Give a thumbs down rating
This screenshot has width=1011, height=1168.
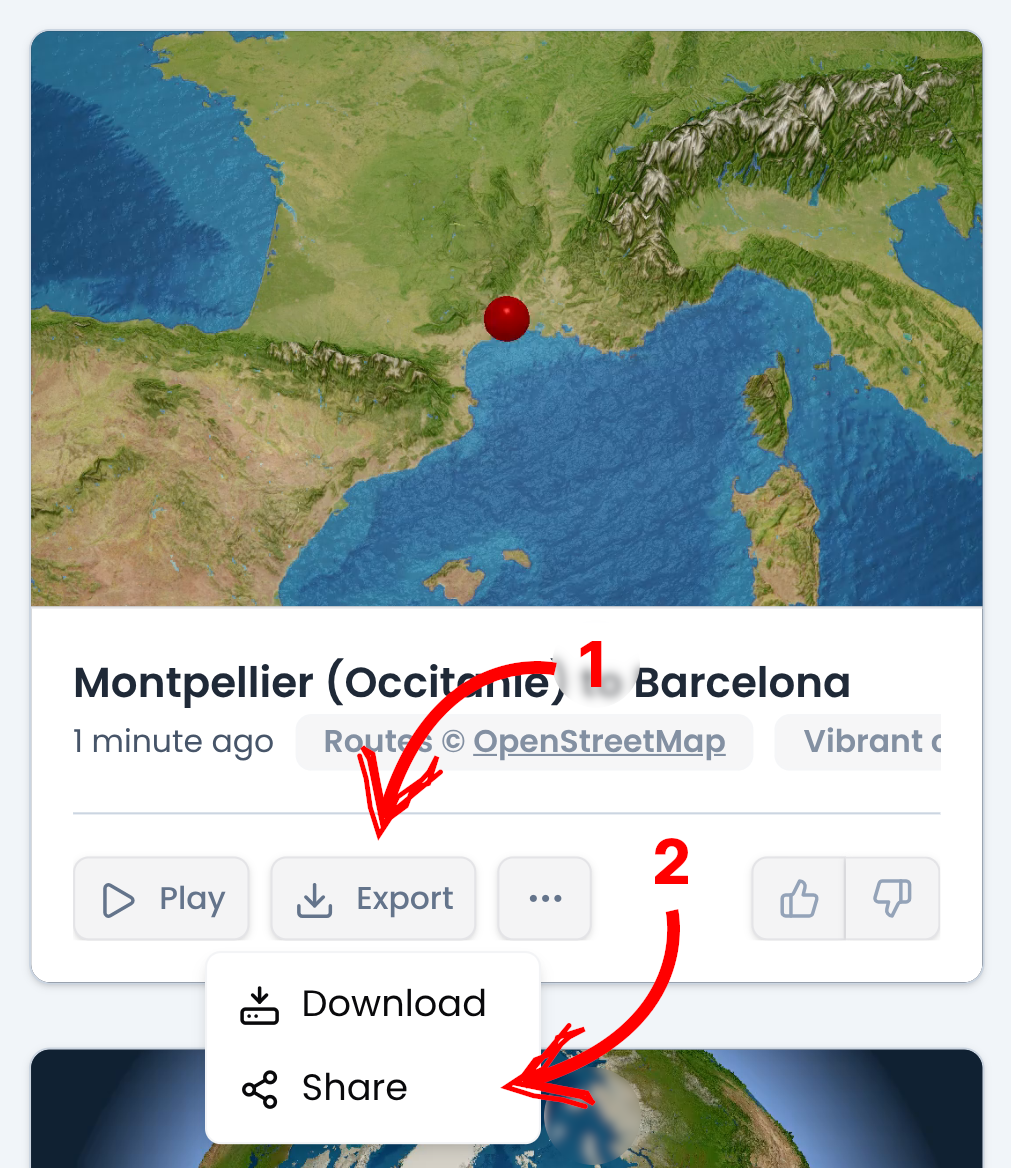893,898
